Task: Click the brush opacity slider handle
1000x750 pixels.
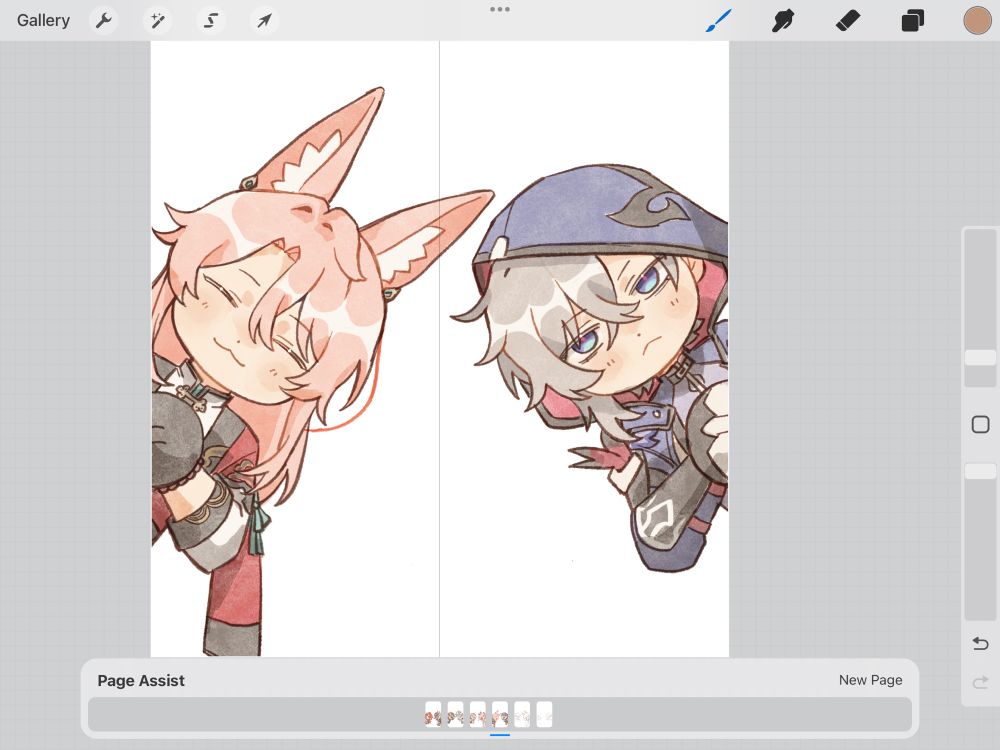Action: click(980, 471)
